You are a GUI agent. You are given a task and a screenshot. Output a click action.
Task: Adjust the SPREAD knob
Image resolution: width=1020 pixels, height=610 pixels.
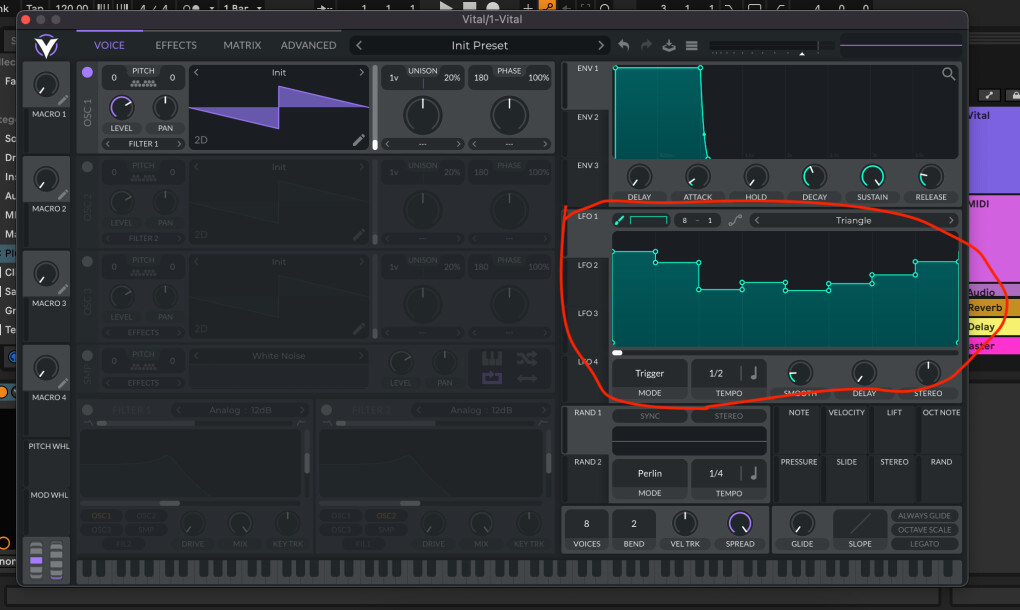(x=740, y=523)
